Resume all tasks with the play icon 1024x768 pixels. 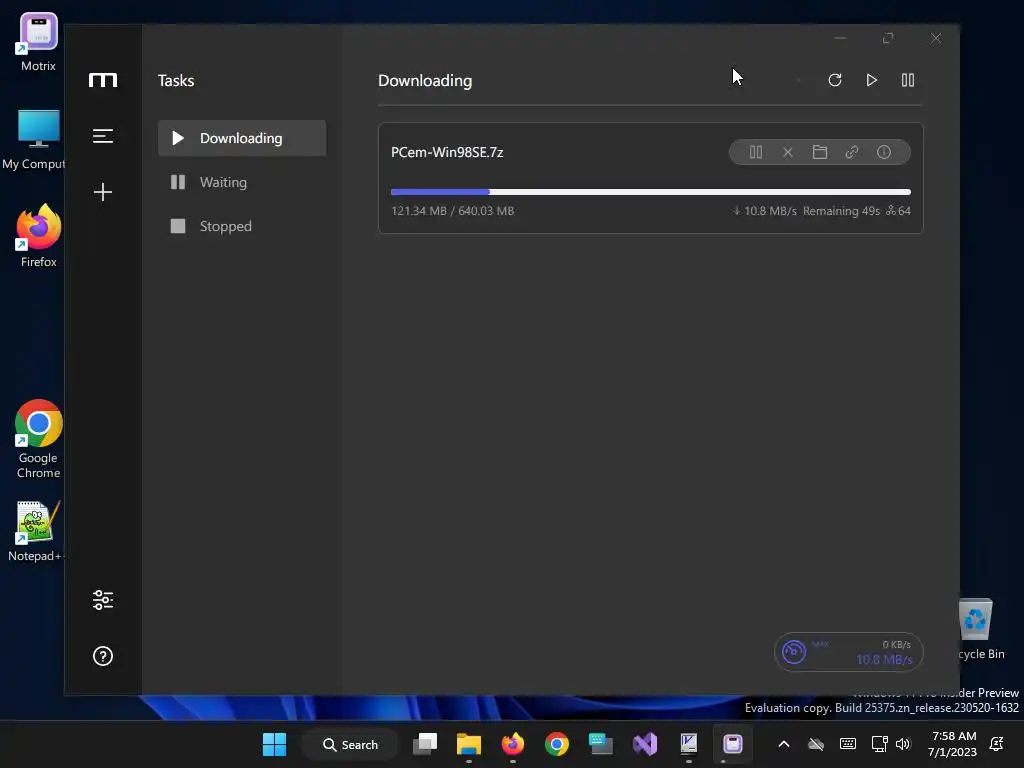point(871,80)
